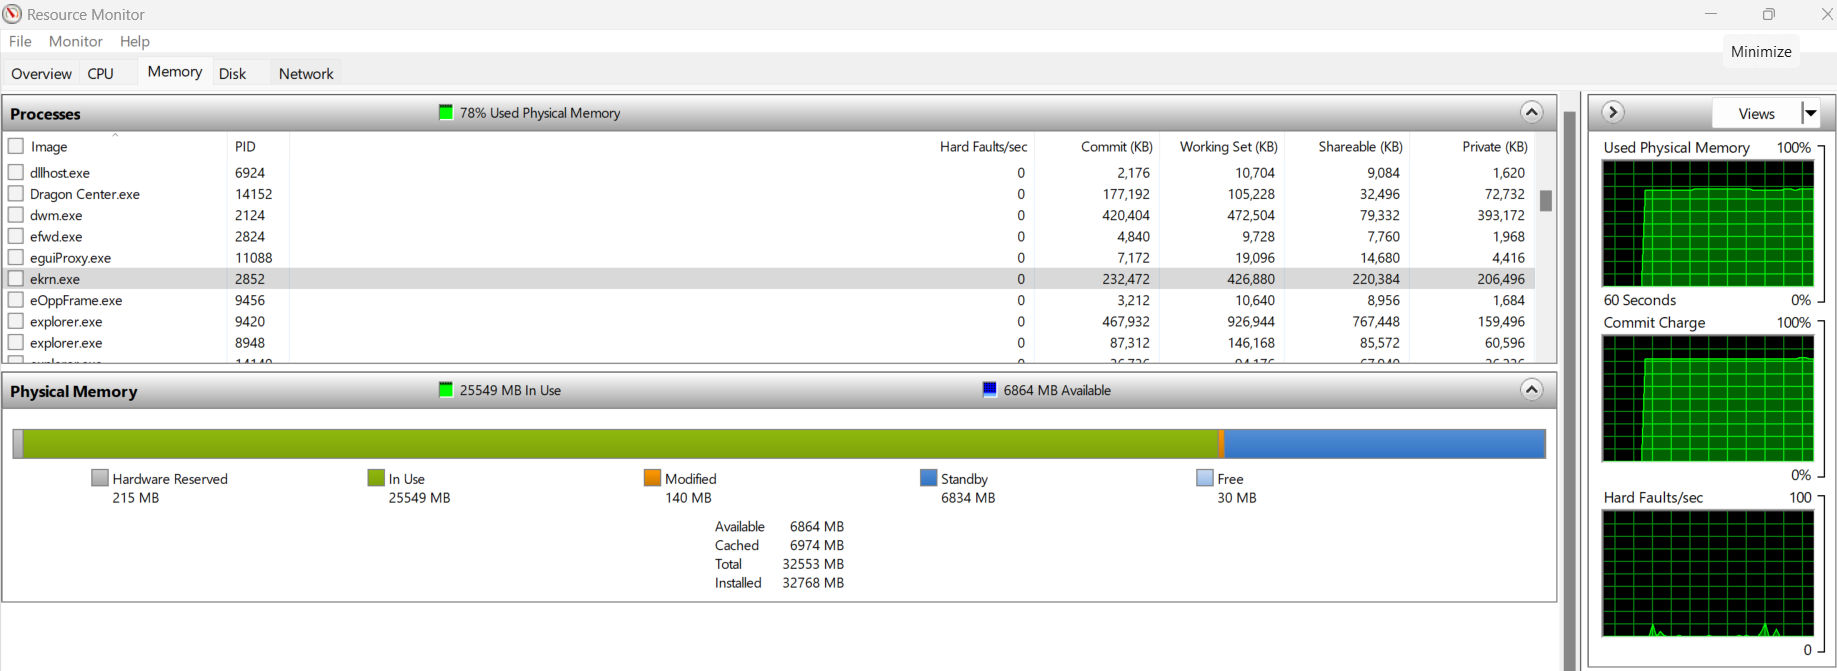The height and width of the screenshot is (671, 1837).
Task: Sort by Hard Faults/sec column header
Action: click(983, 146)
